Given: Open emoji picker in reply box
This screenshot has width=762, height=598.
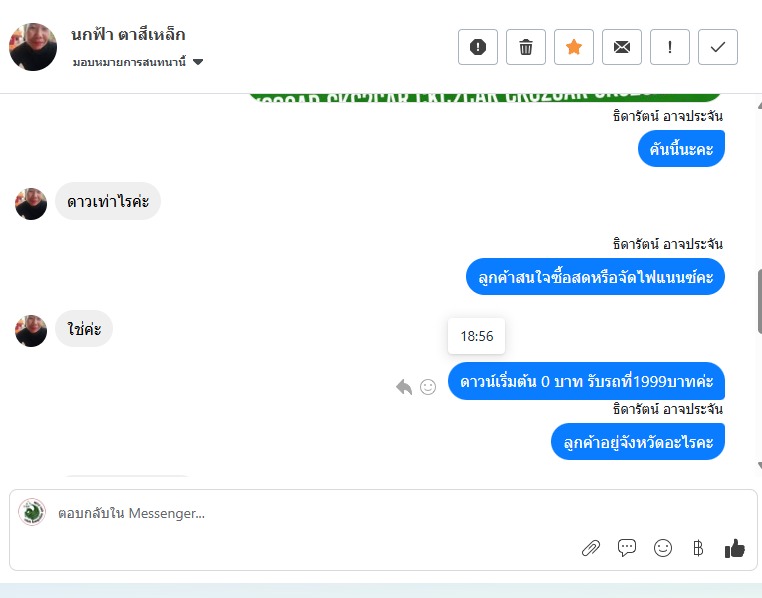Looking at the screenshot, I should coord(663,548).
